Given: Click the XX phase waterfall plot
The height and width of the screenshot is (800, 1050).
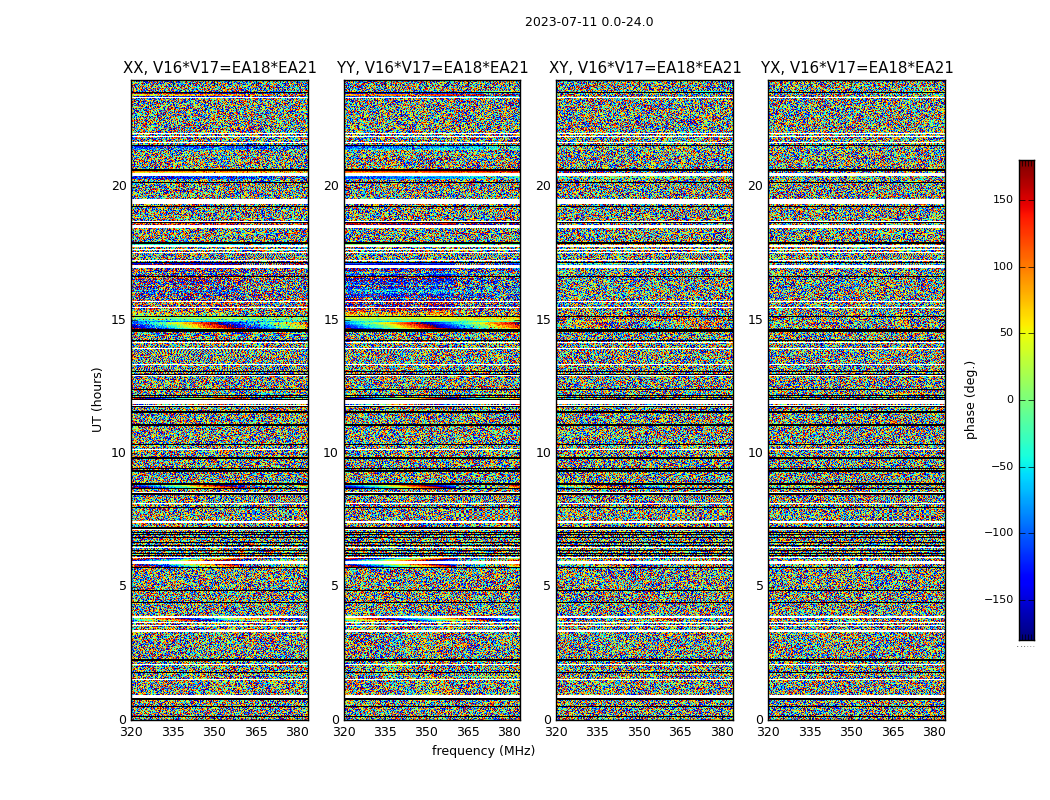Looking at the screenshot, I should [220, 400].
